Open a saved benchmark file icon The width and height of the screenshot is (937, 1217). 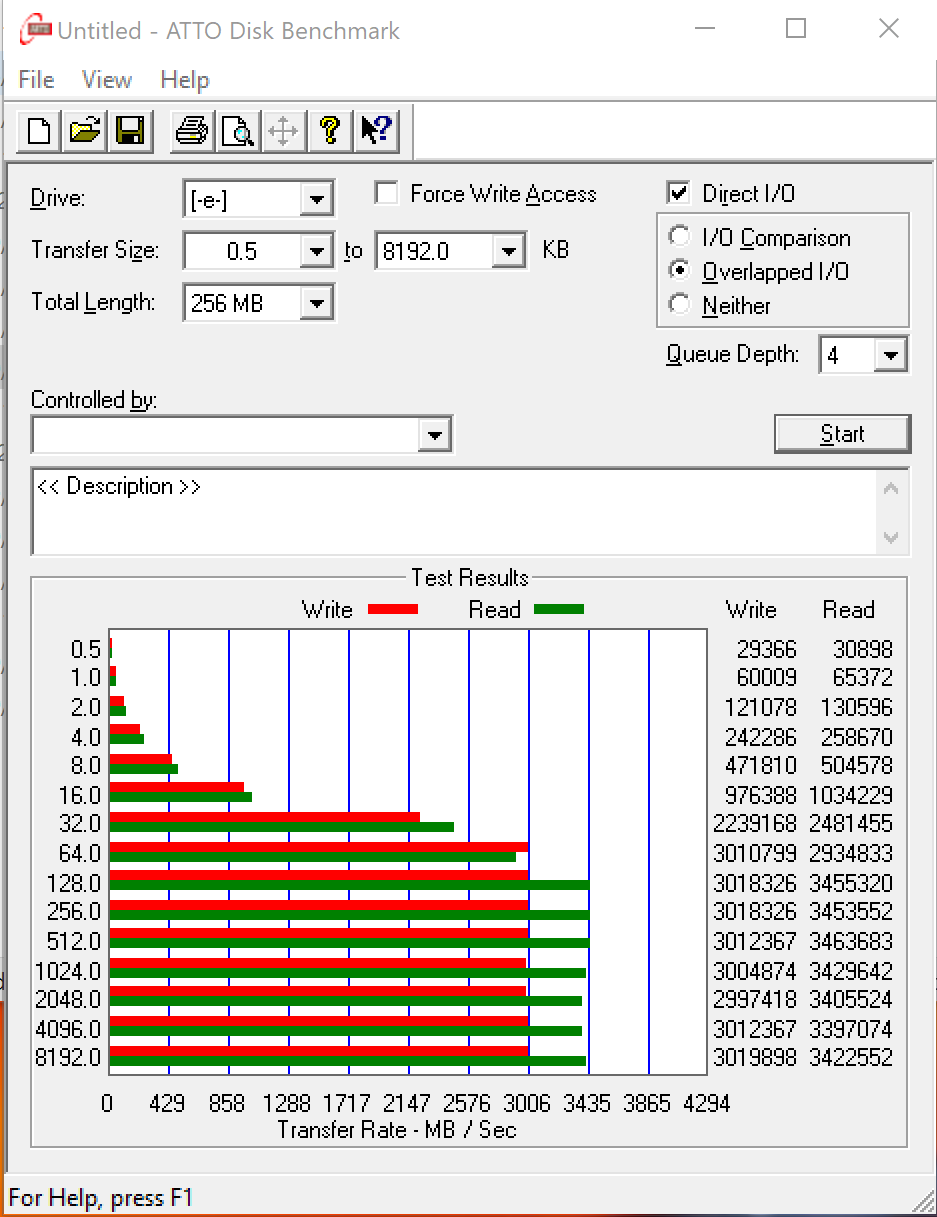click(85, 131)
